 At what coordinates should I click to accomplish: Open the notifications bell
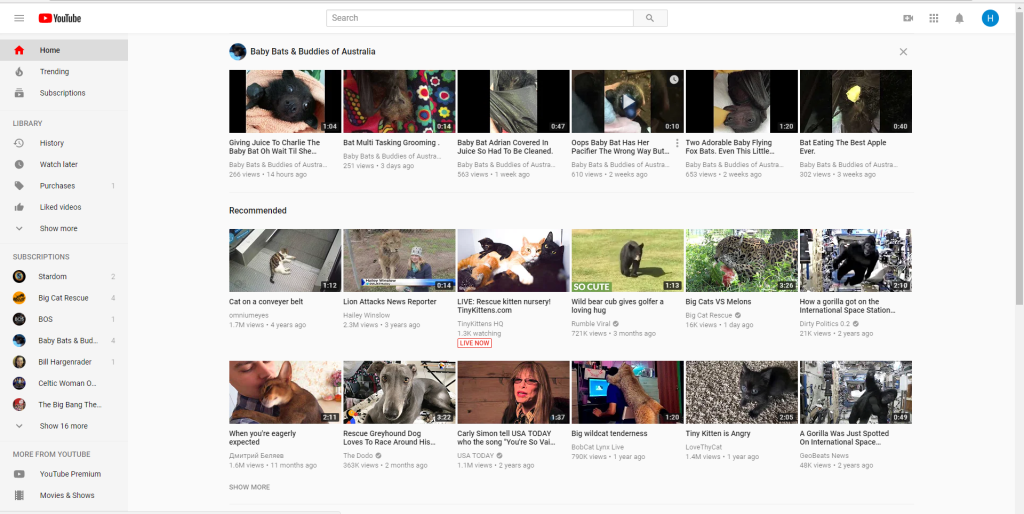click(x=959, y=18)
